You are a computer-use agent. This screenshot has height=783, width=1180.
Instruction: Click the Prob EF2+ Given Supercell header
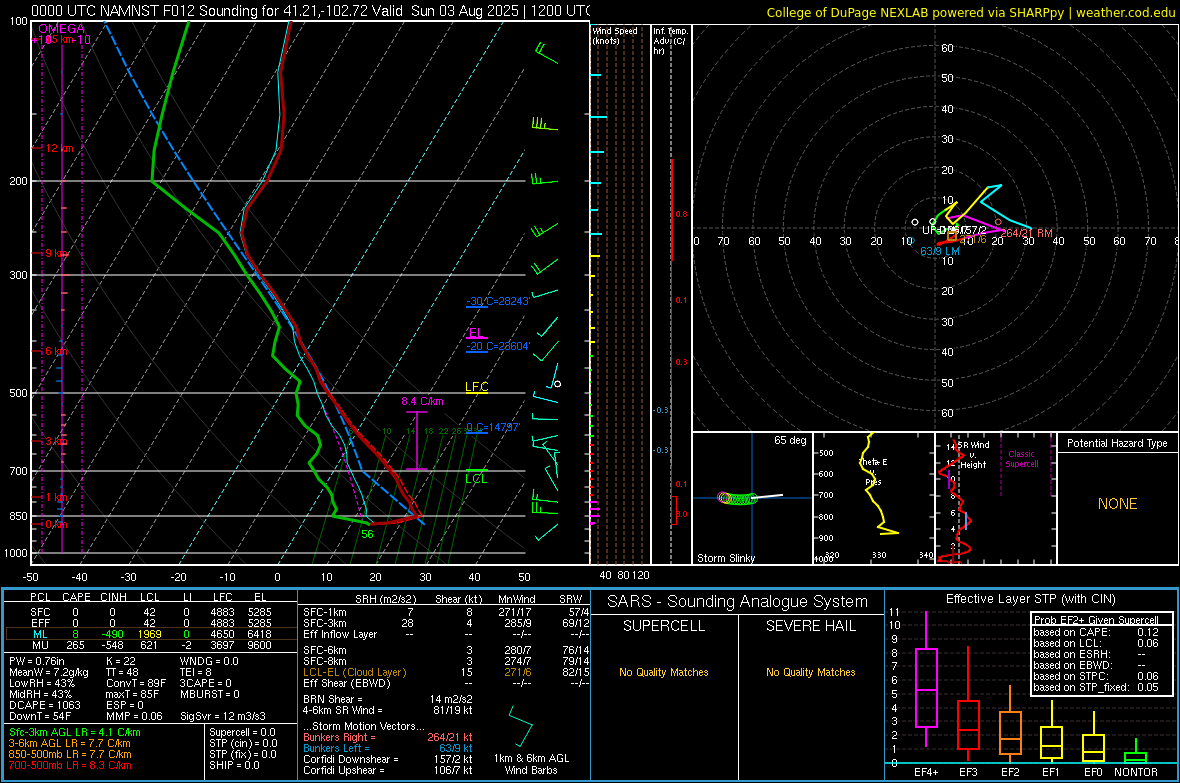[x=1095, y=620]
